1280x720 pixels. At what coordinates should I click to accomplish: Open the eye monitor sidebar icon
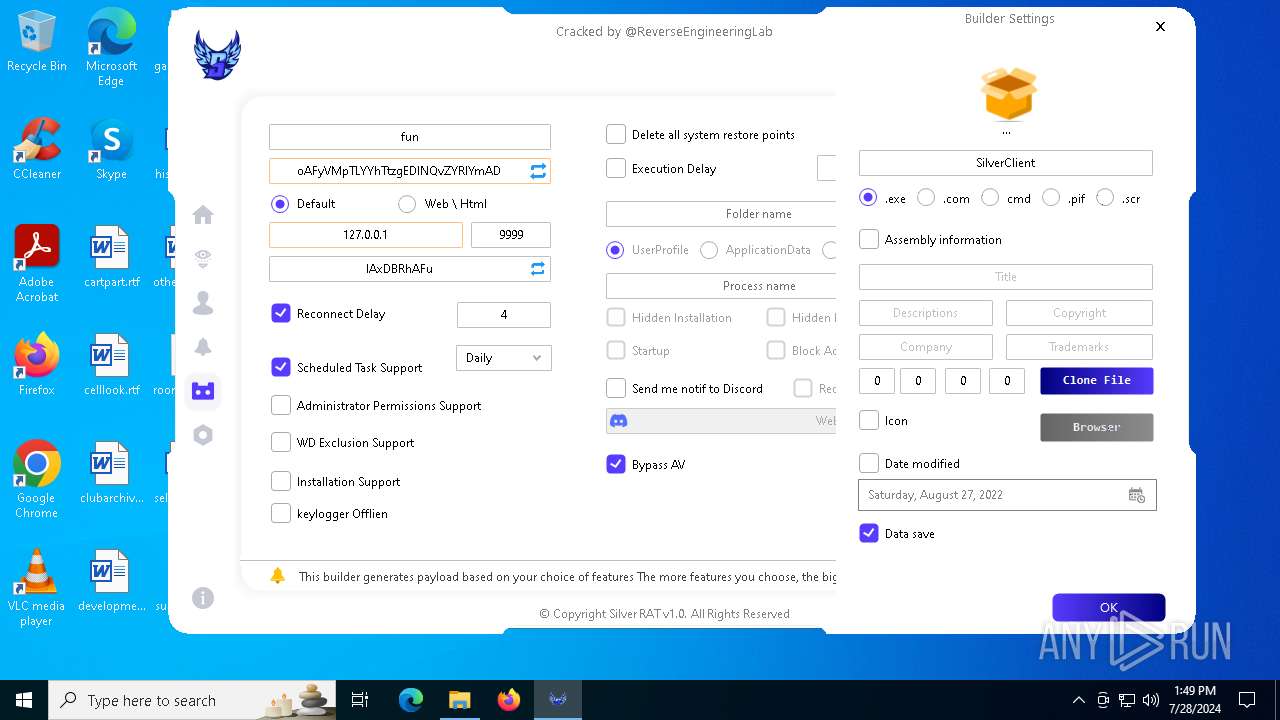coord(203,259)
